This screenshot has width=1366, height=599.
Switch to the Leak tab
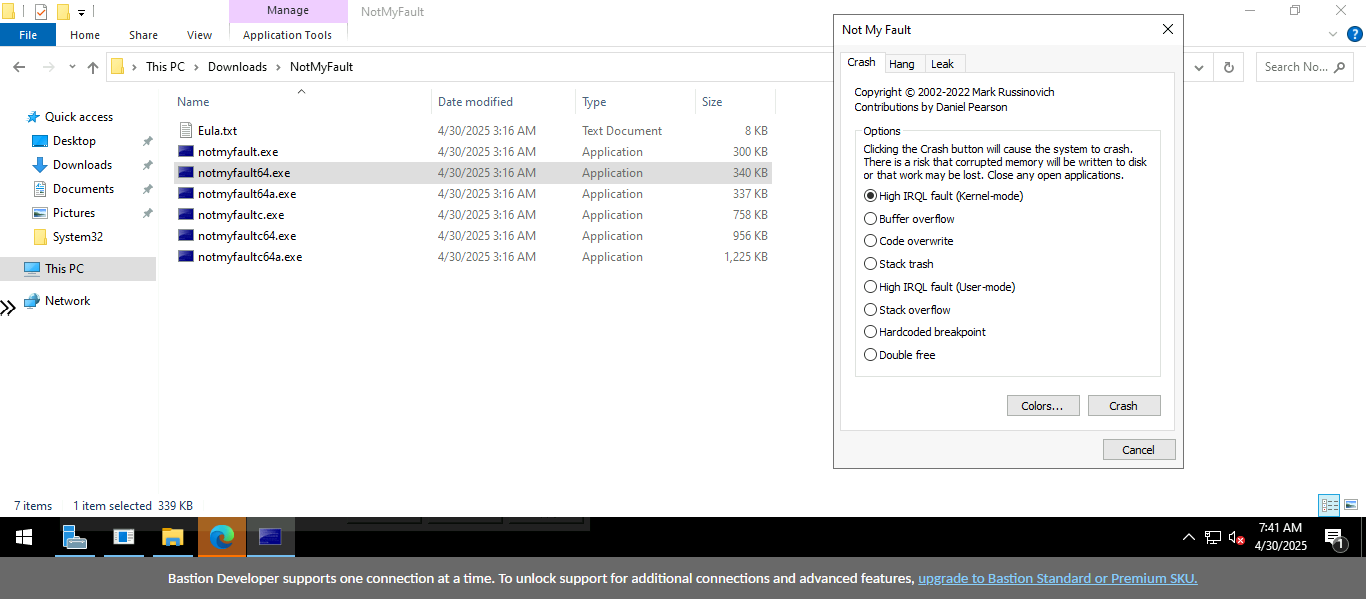tap(942, 64)
